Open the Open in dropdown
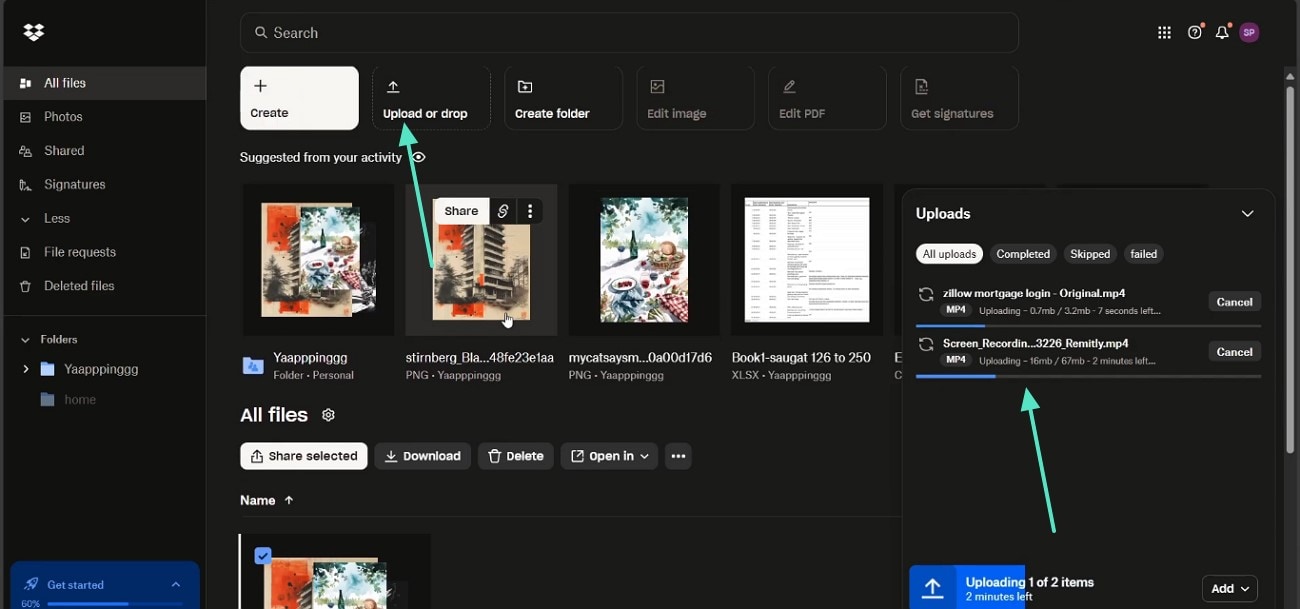Image resolution: width=1300 pixels, height=609 pixels. click(609, 456)
